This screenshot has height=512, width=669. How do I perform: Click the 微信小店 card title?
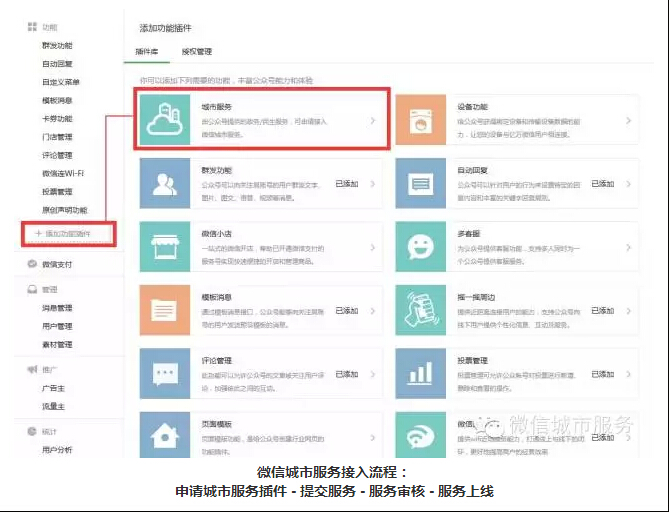[217, 234]
